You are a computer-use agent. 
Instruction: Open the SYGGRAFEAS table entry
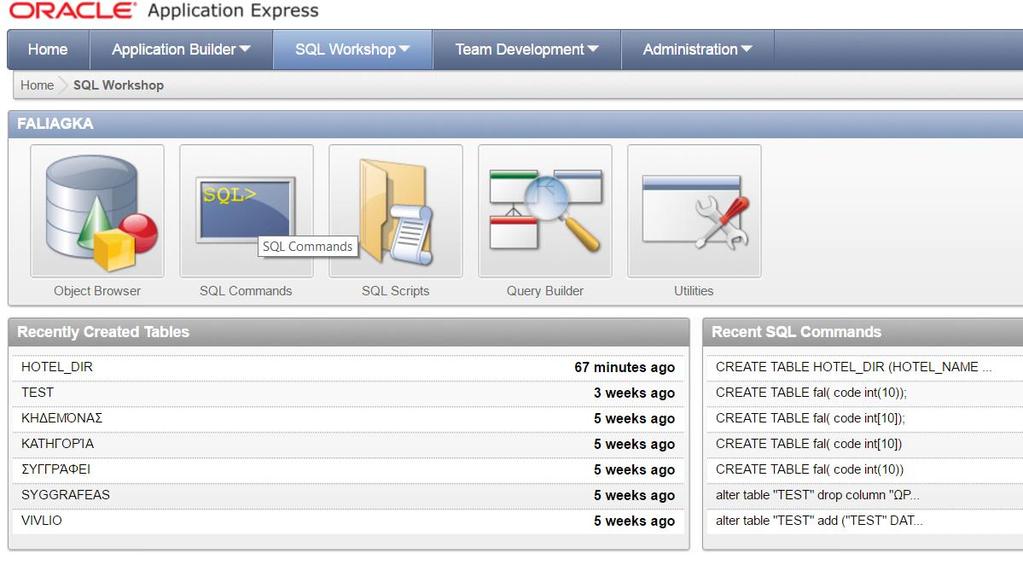click(x=65, y=495)
